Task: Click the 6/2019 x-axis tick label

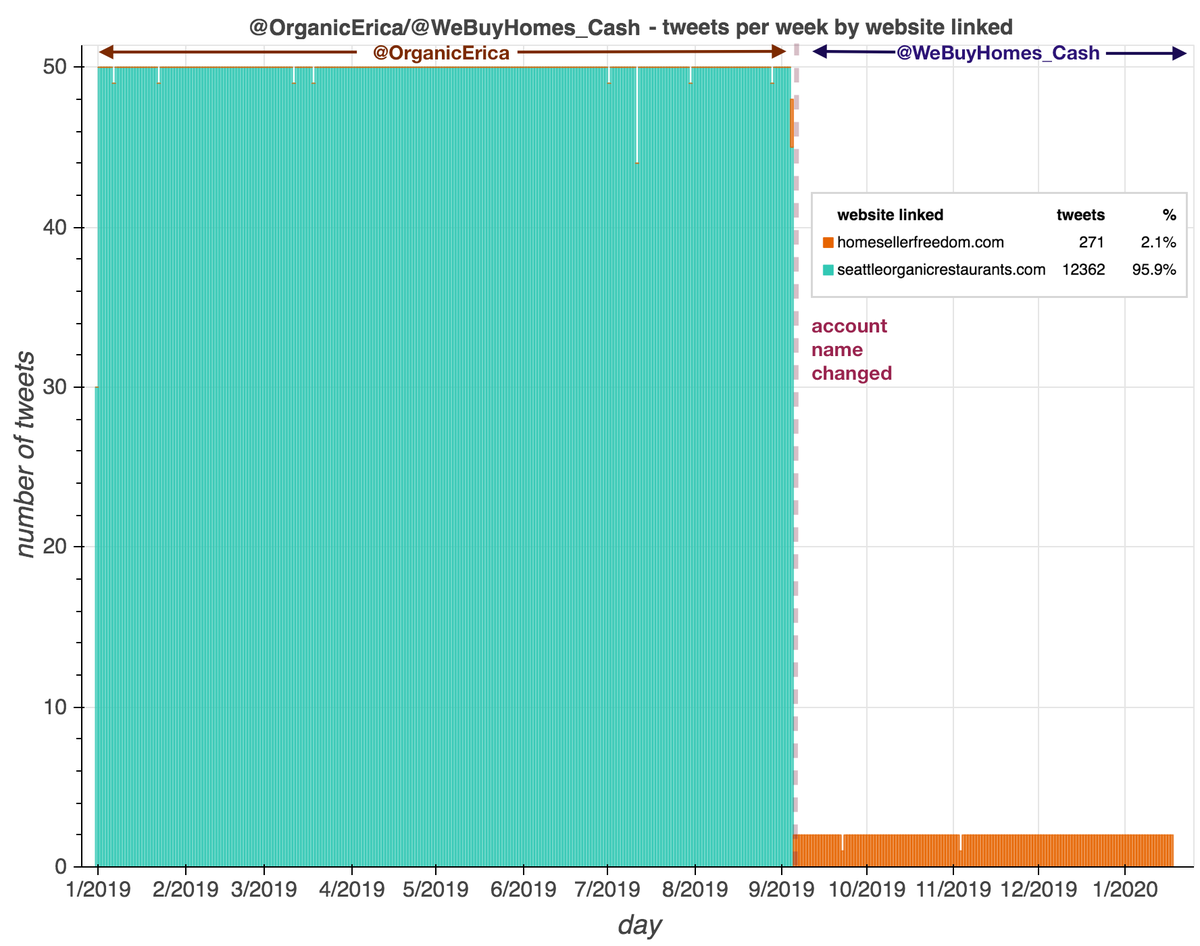Action: coord(523,887)
